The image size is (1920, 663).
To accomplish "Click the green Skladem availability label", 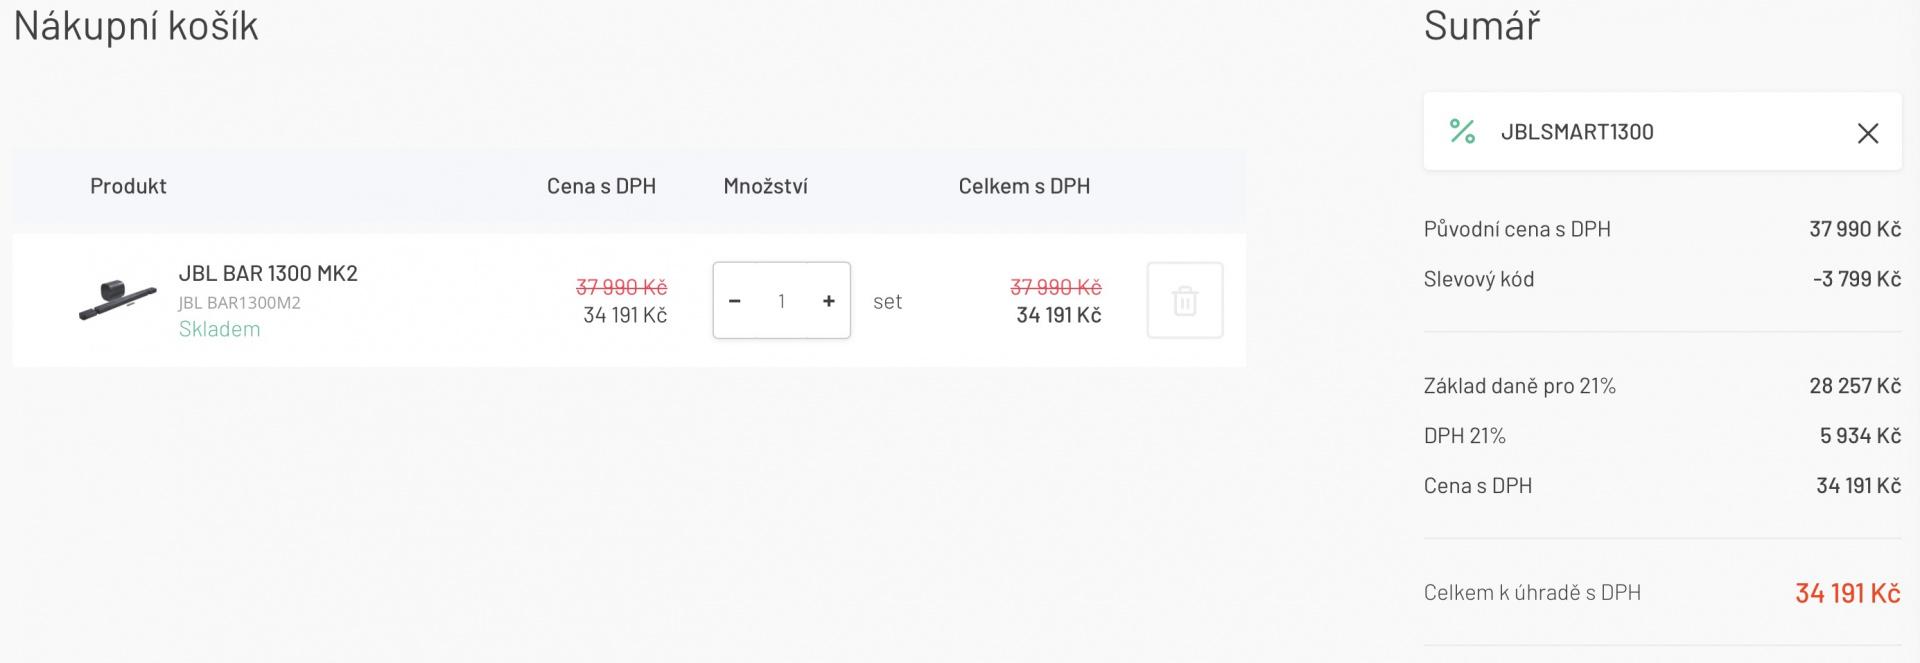I will click(219, 329).
